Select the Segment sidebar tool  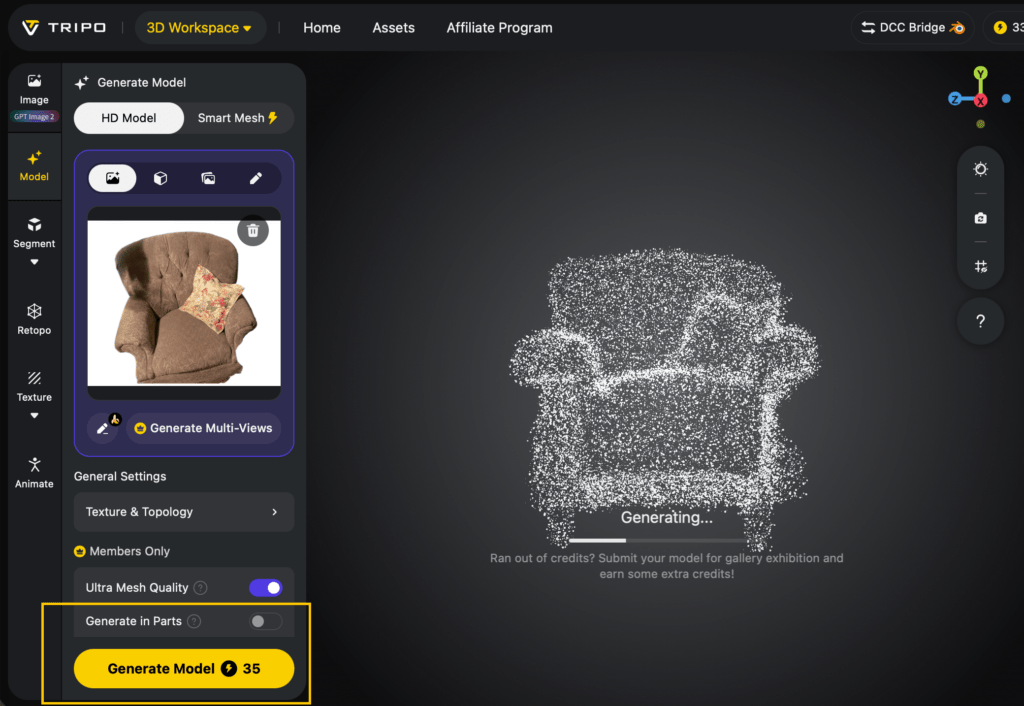click(x=34, y=233)
